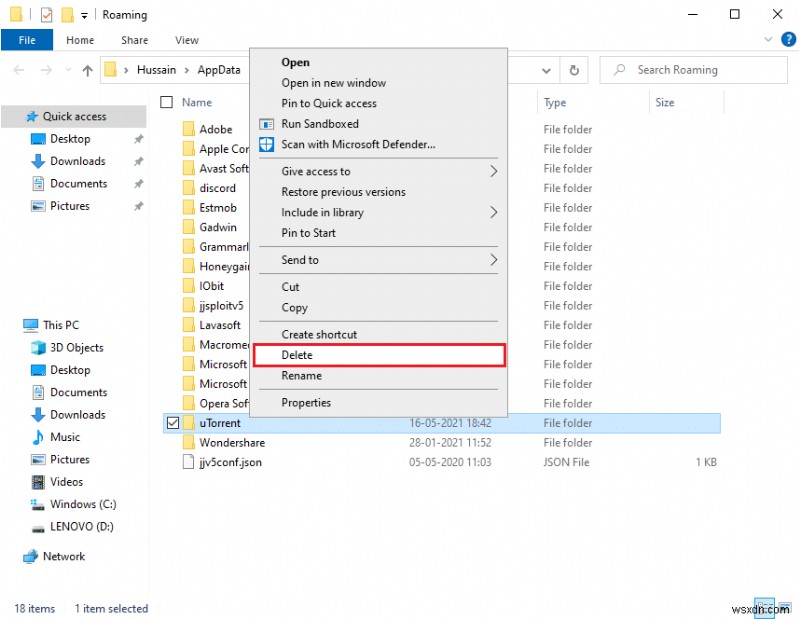Click the search magnifier in Search Roaming
This screenshot has height=619, width=800.
coord(620,70)
